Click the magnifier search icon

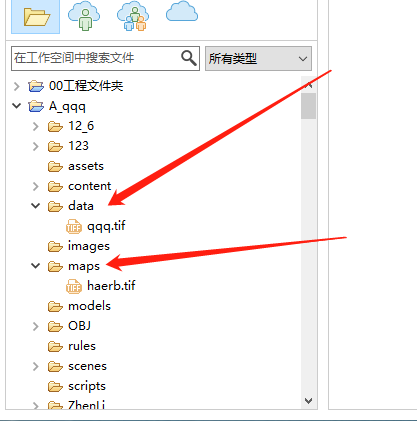pyautogui.click(x=189, y=58)
